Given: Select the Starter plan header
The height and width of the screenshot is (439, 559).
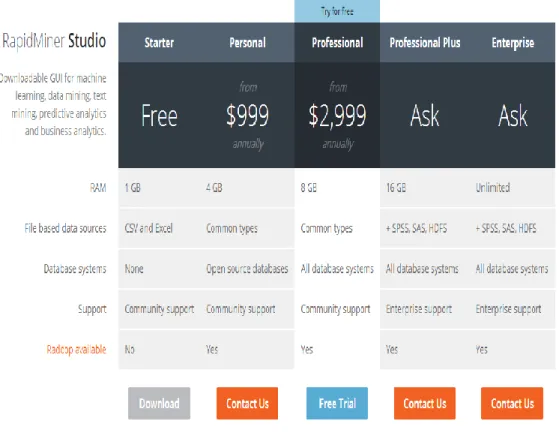Looking at the screenshot, I should pos(159,43).
